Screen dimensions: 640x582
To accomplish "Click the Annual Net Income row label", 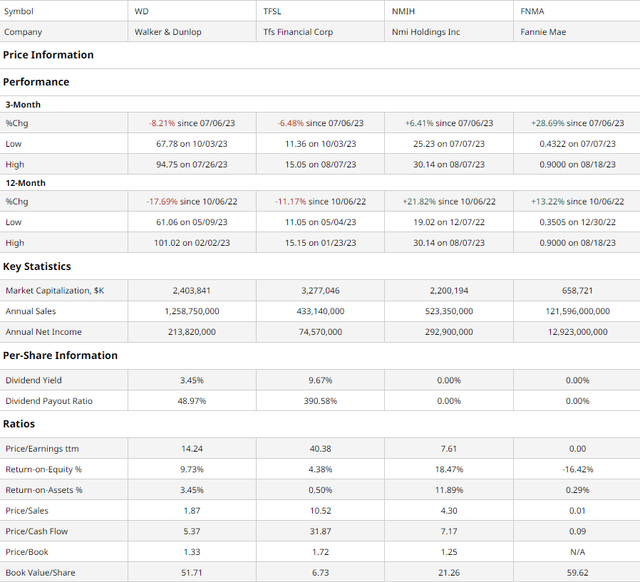I will tap(43, 332).
